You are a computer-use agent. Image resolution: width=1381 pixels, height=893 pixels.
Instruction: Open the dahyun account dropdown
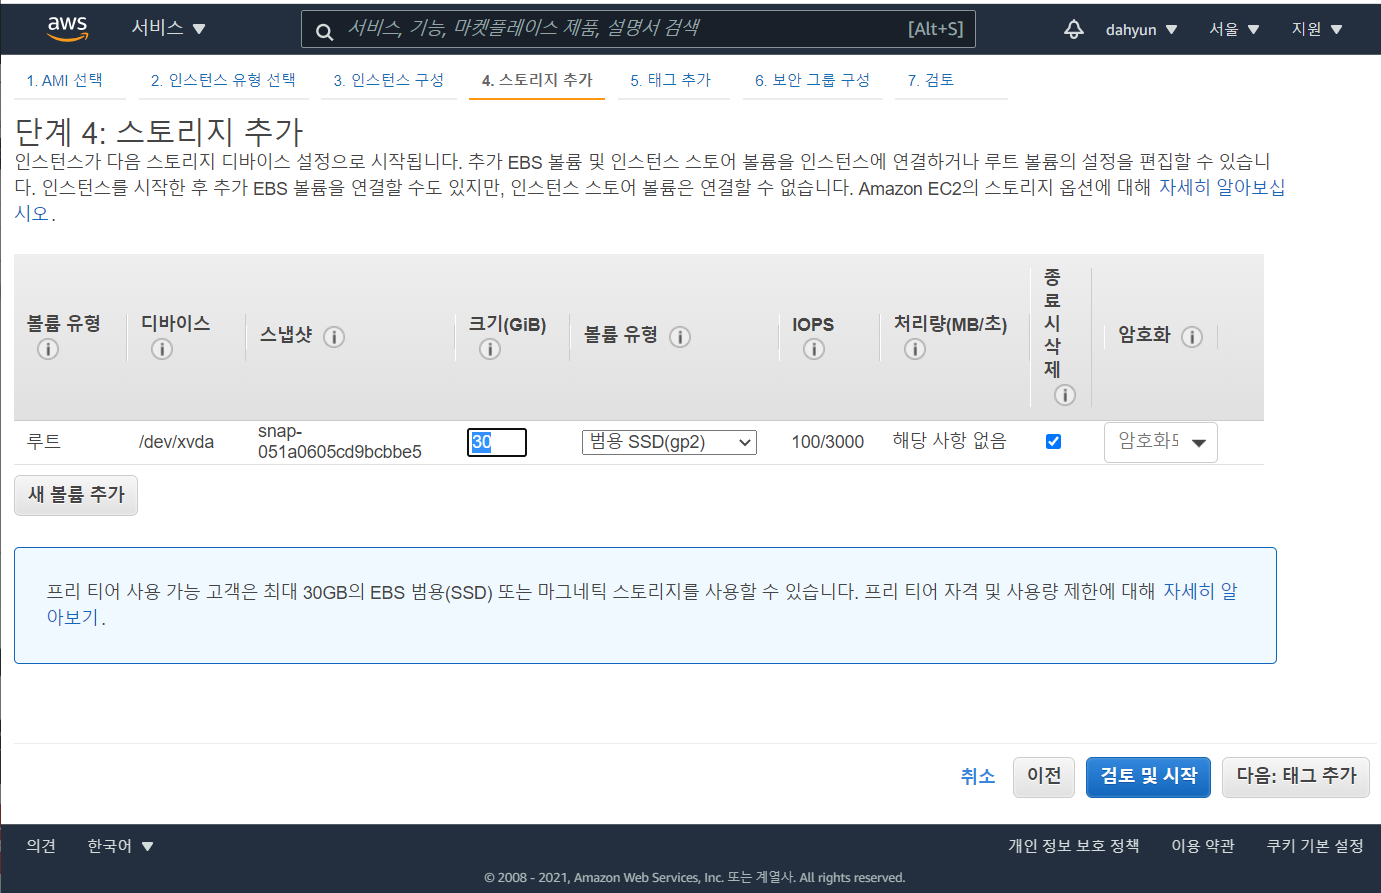click(x=1141, y=30)
